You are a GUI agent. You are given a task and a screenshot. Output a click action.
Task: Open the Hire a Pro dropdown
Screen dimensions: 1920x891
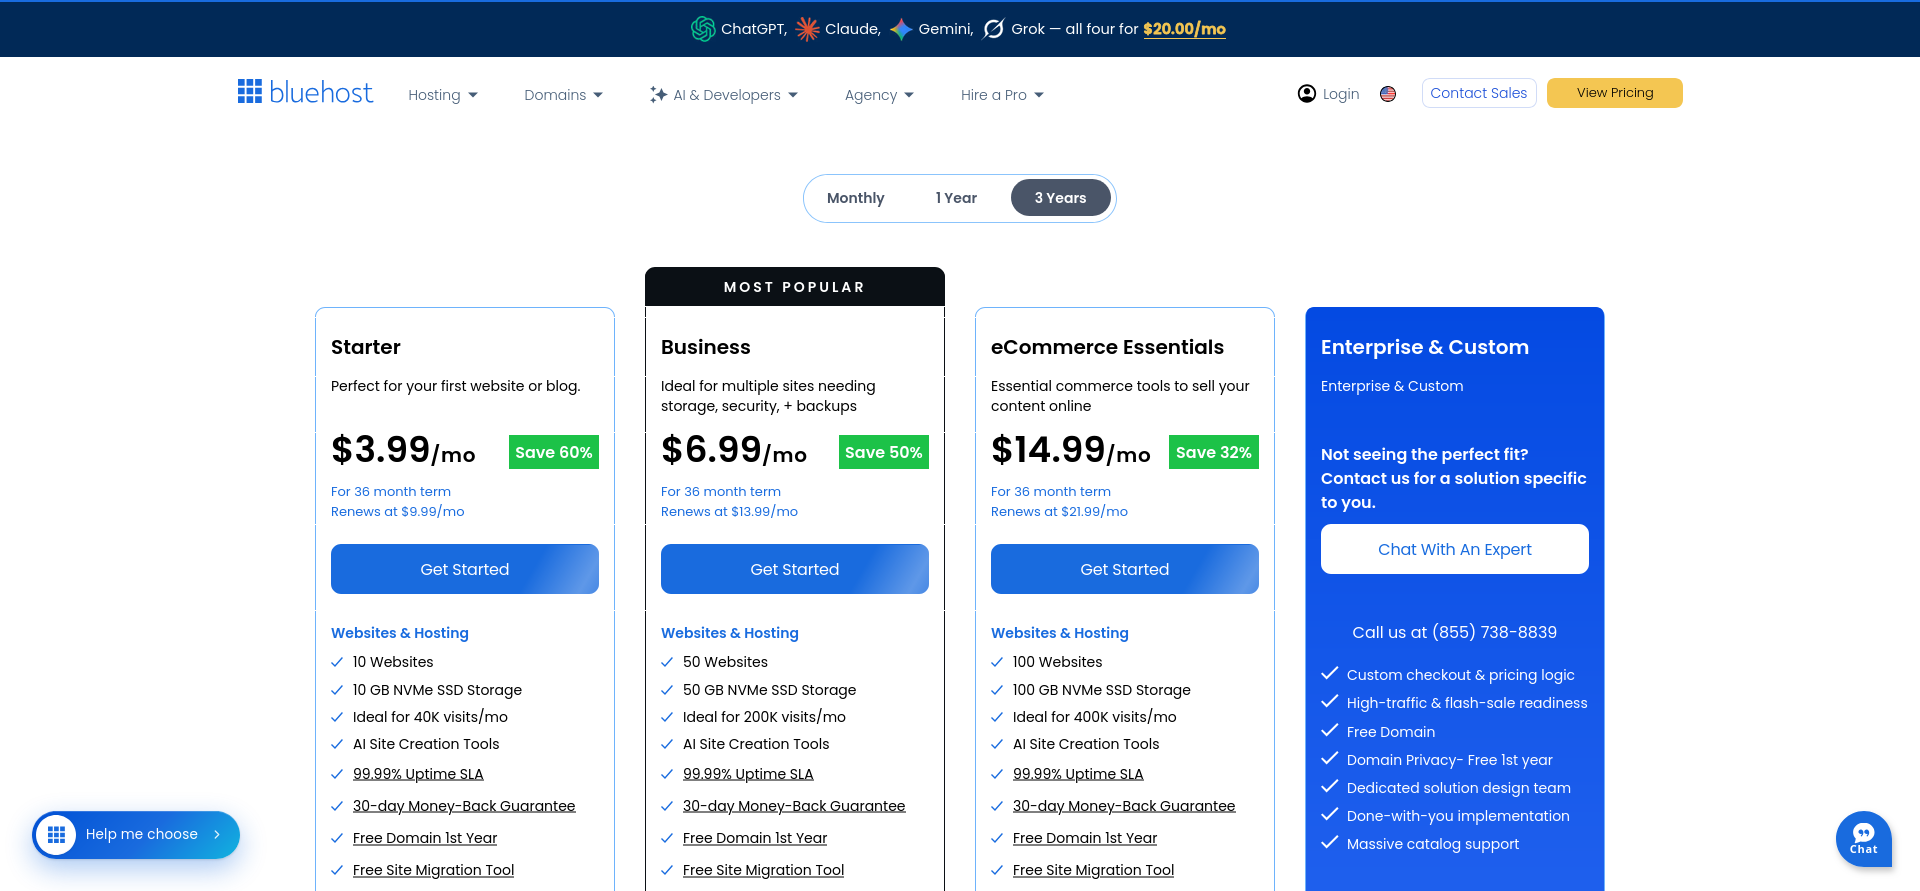click(x=1002, y=95)
